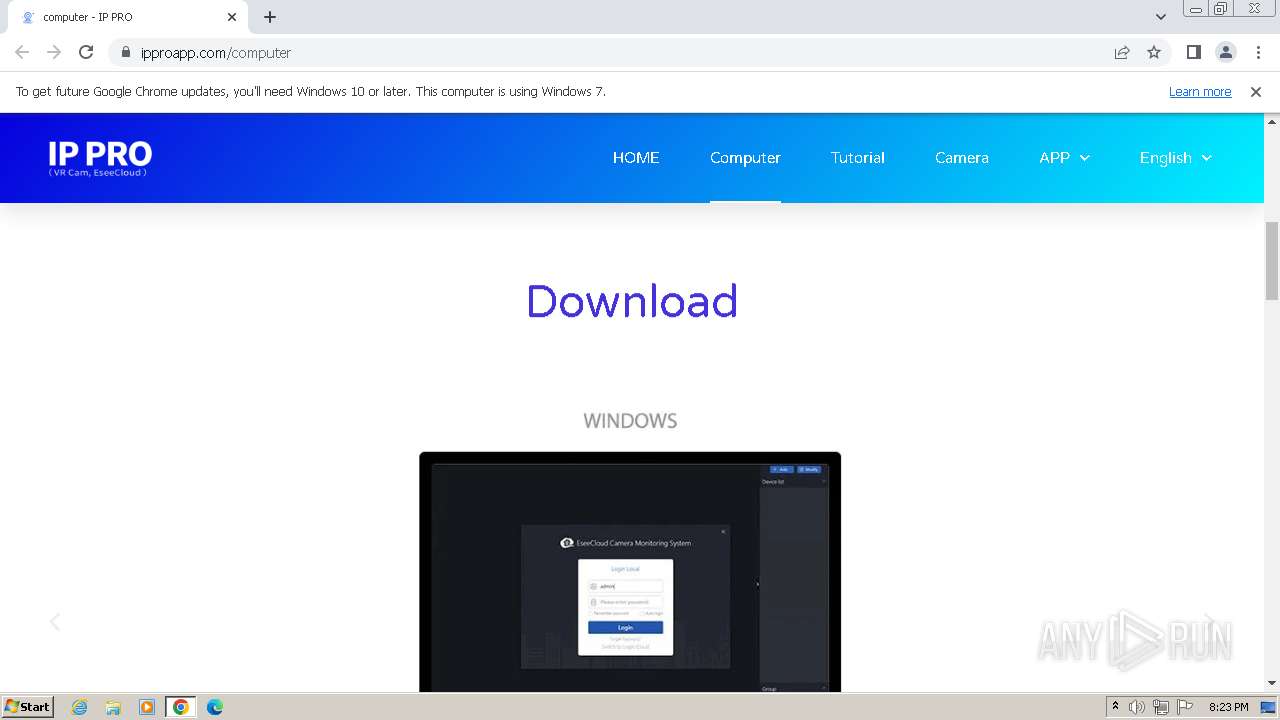Click the network tray icon
Screen dimensions: 1280x720
pos(1161,707)
